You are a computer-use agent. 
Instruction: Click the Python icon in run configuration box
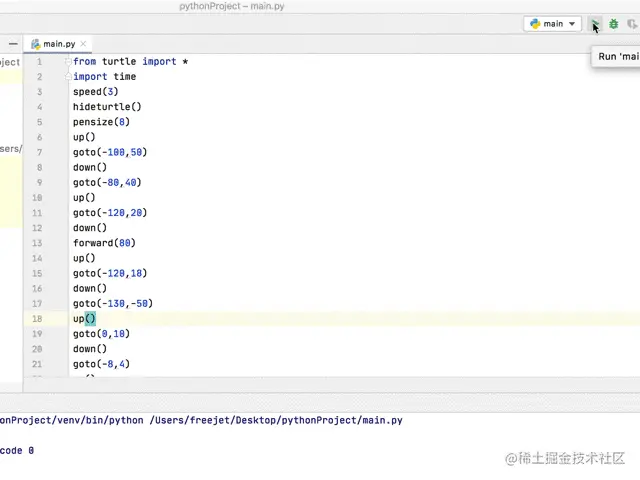coord(535,24)
